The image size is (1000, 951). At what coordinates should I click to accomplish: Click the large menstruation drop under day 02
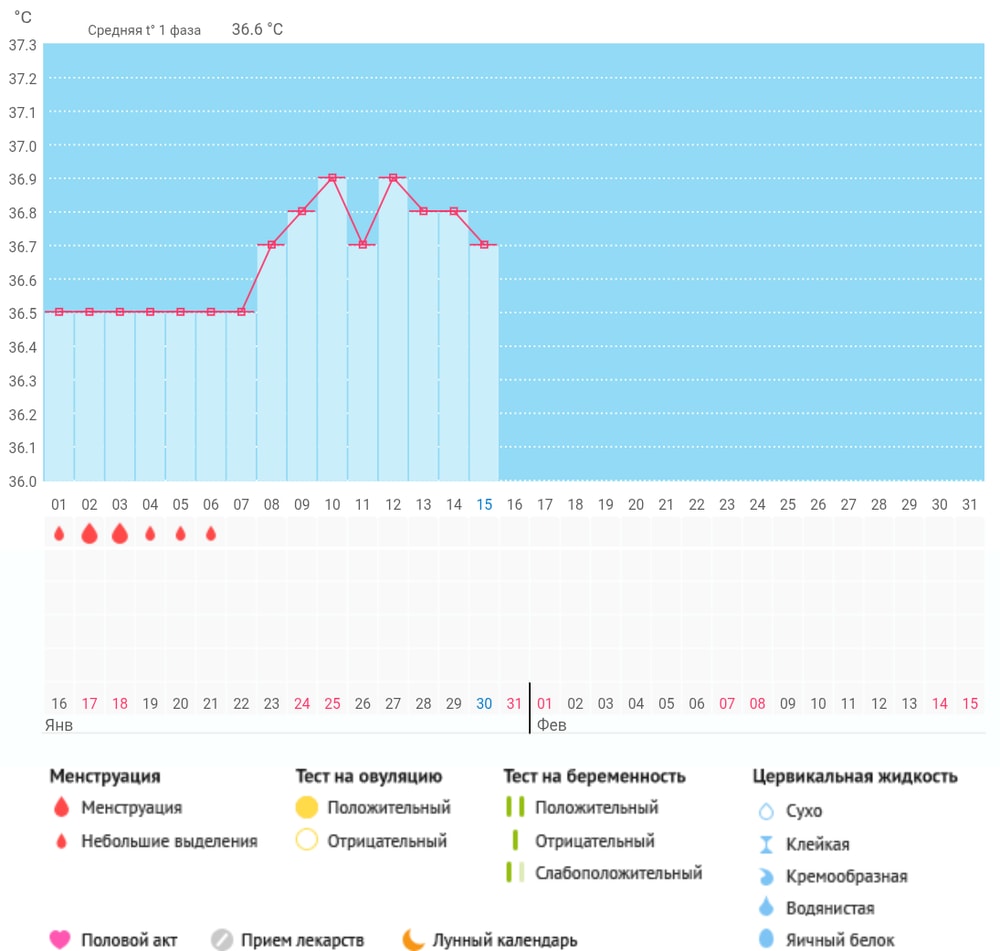click(89, 533)
